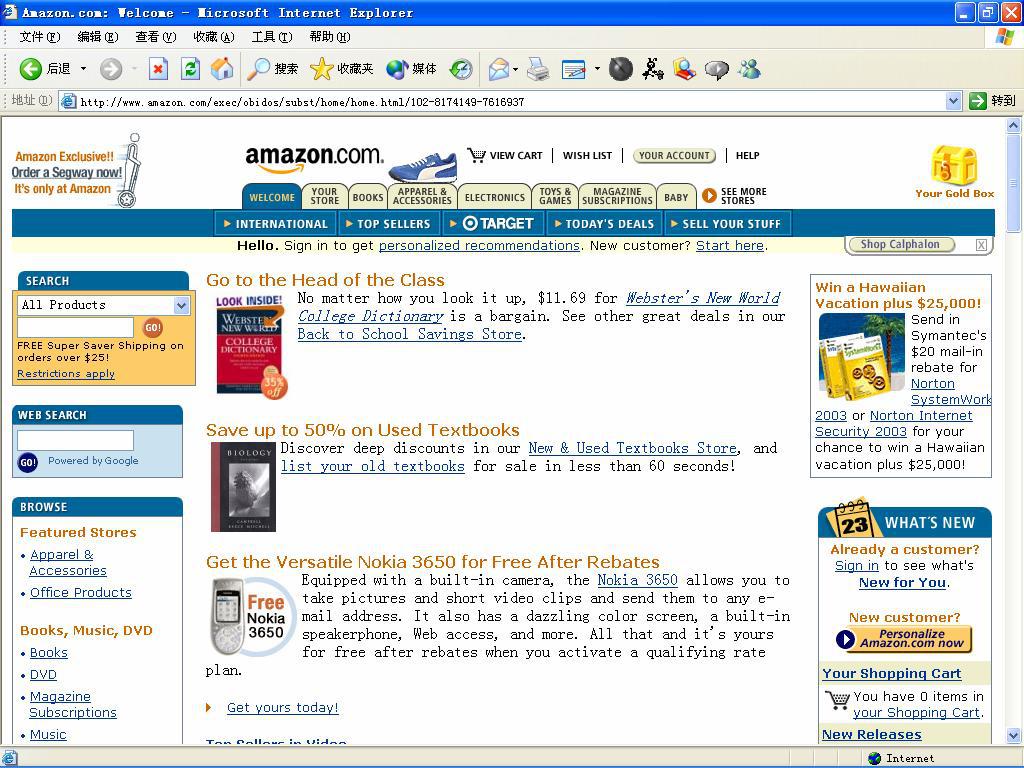
Task: Click the speech bubble Discuss icon
Action: click(x=716, y=69)
